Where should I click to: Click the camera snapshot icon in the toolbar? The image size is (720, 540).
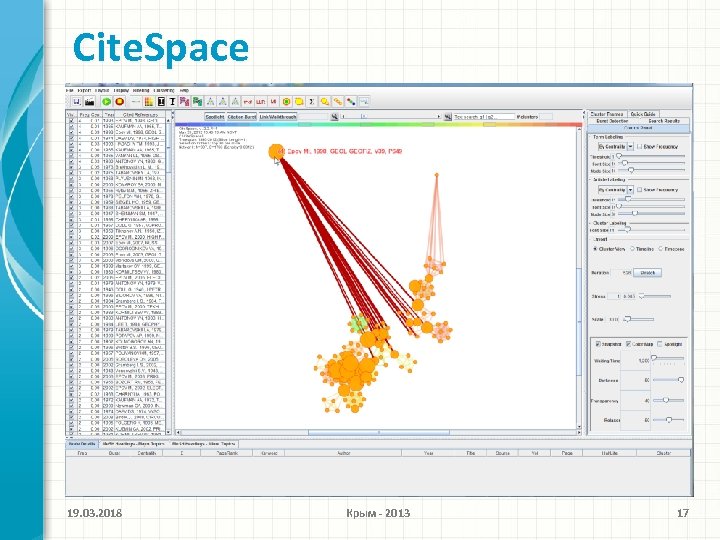[x=90, y=101]
